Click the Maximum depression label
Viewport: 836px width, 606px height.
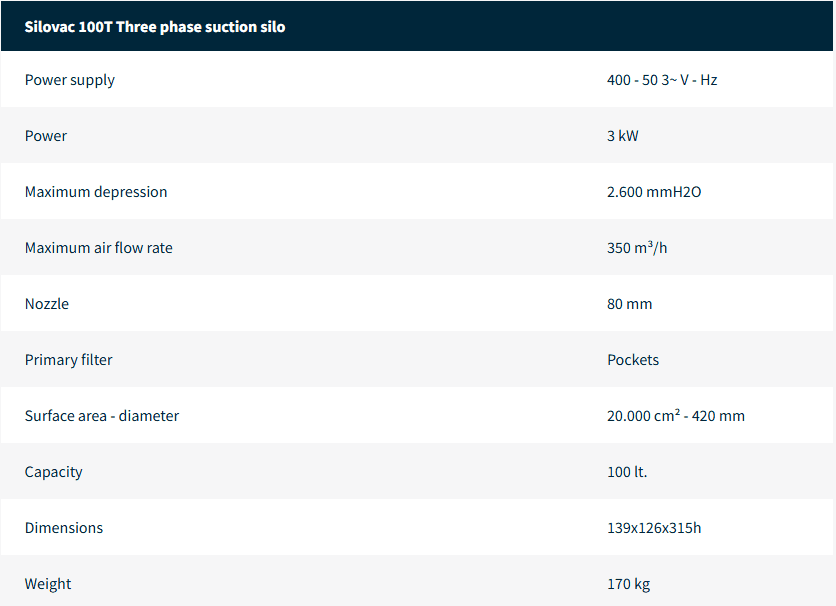coord(96,192)
